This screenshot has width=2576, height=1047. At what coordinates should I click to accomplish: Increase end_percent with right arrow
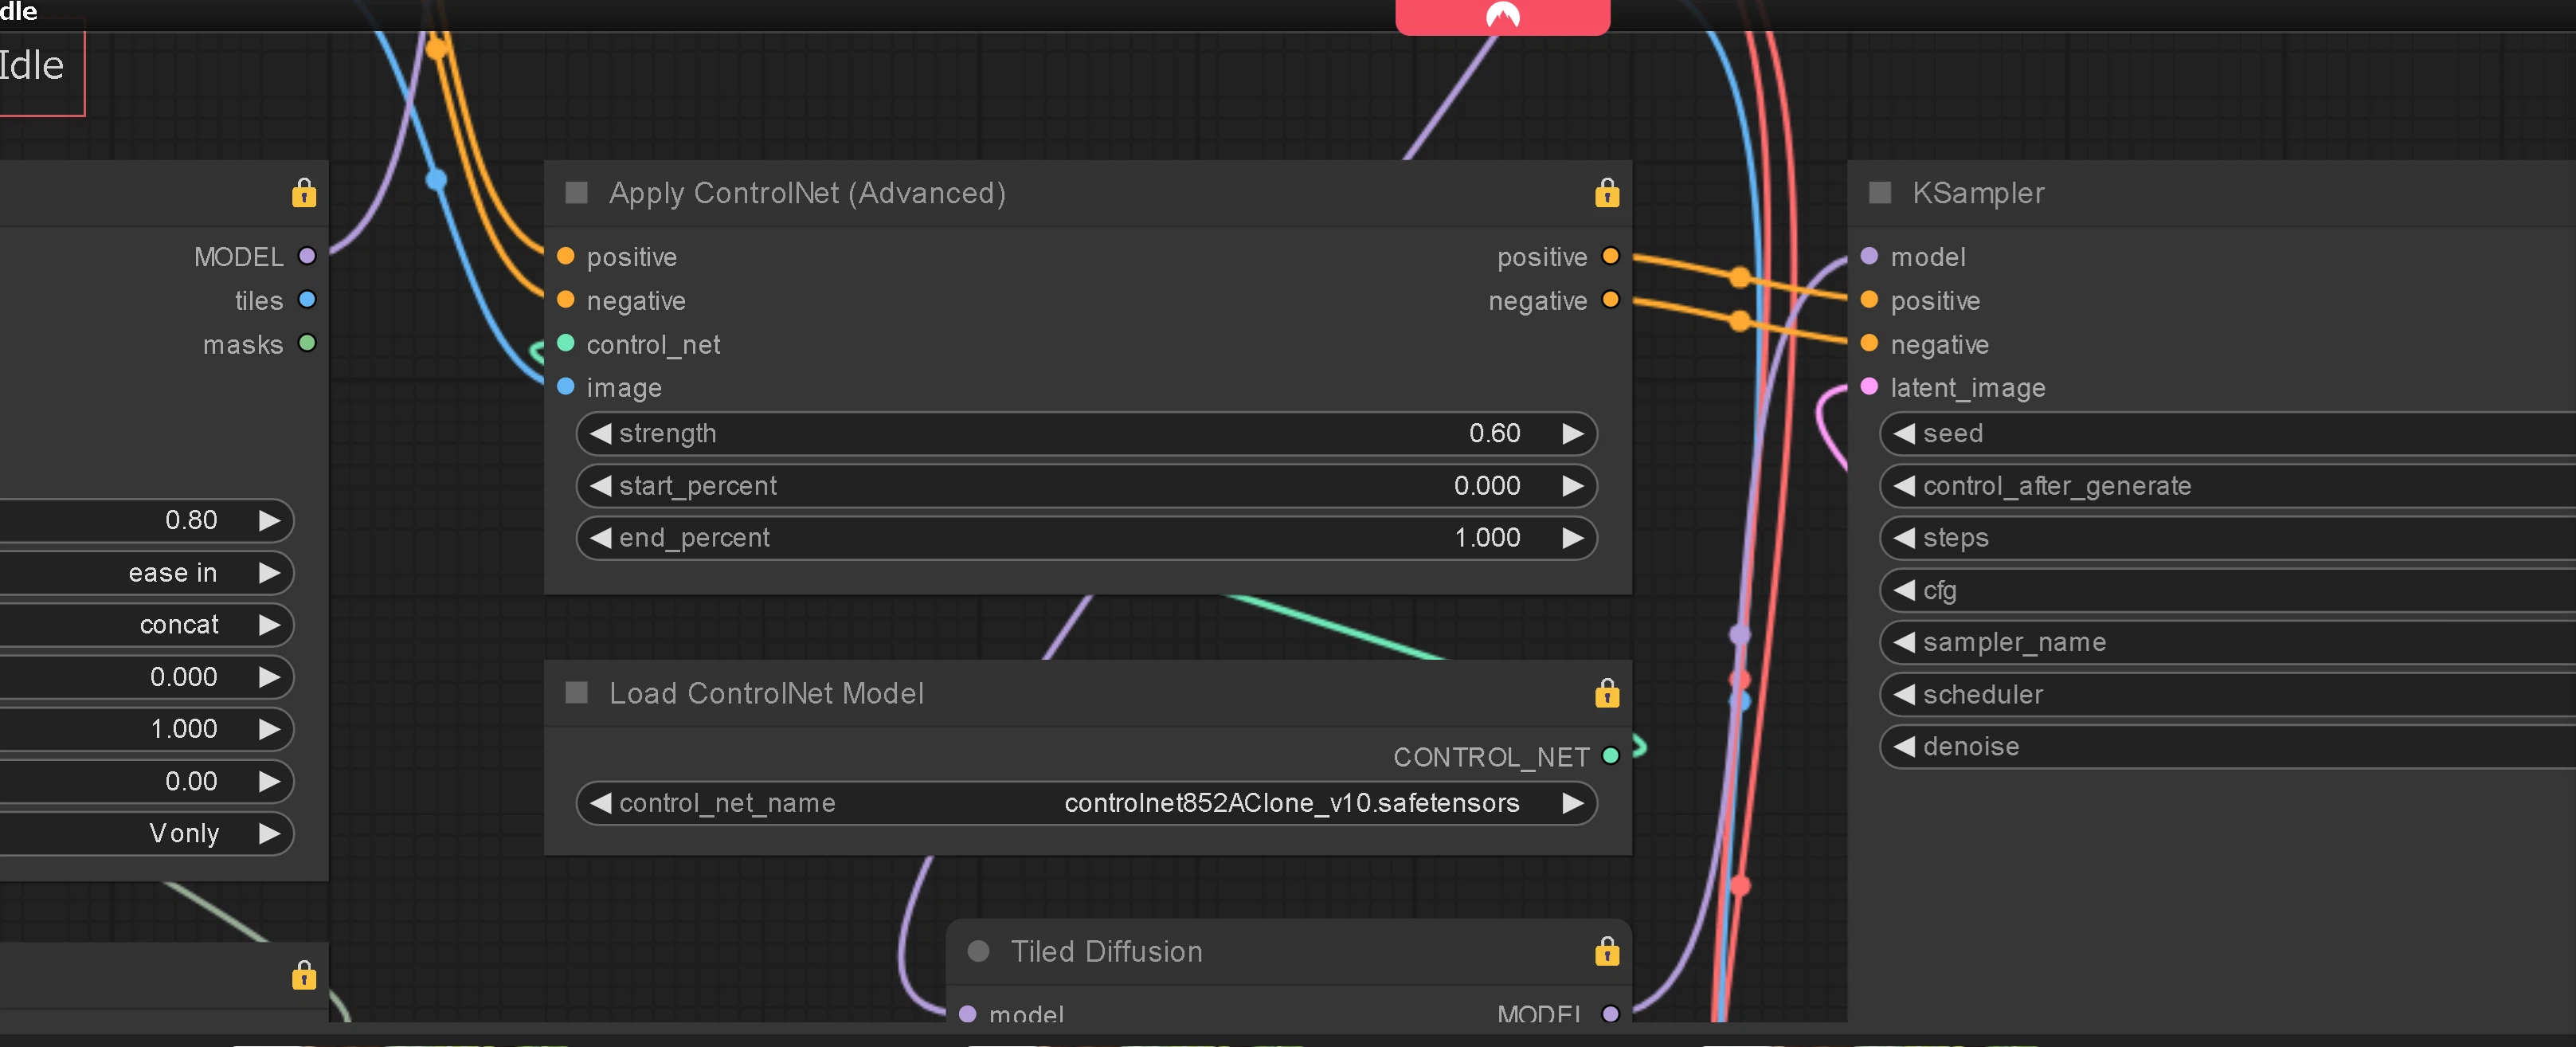[1573, 537]
